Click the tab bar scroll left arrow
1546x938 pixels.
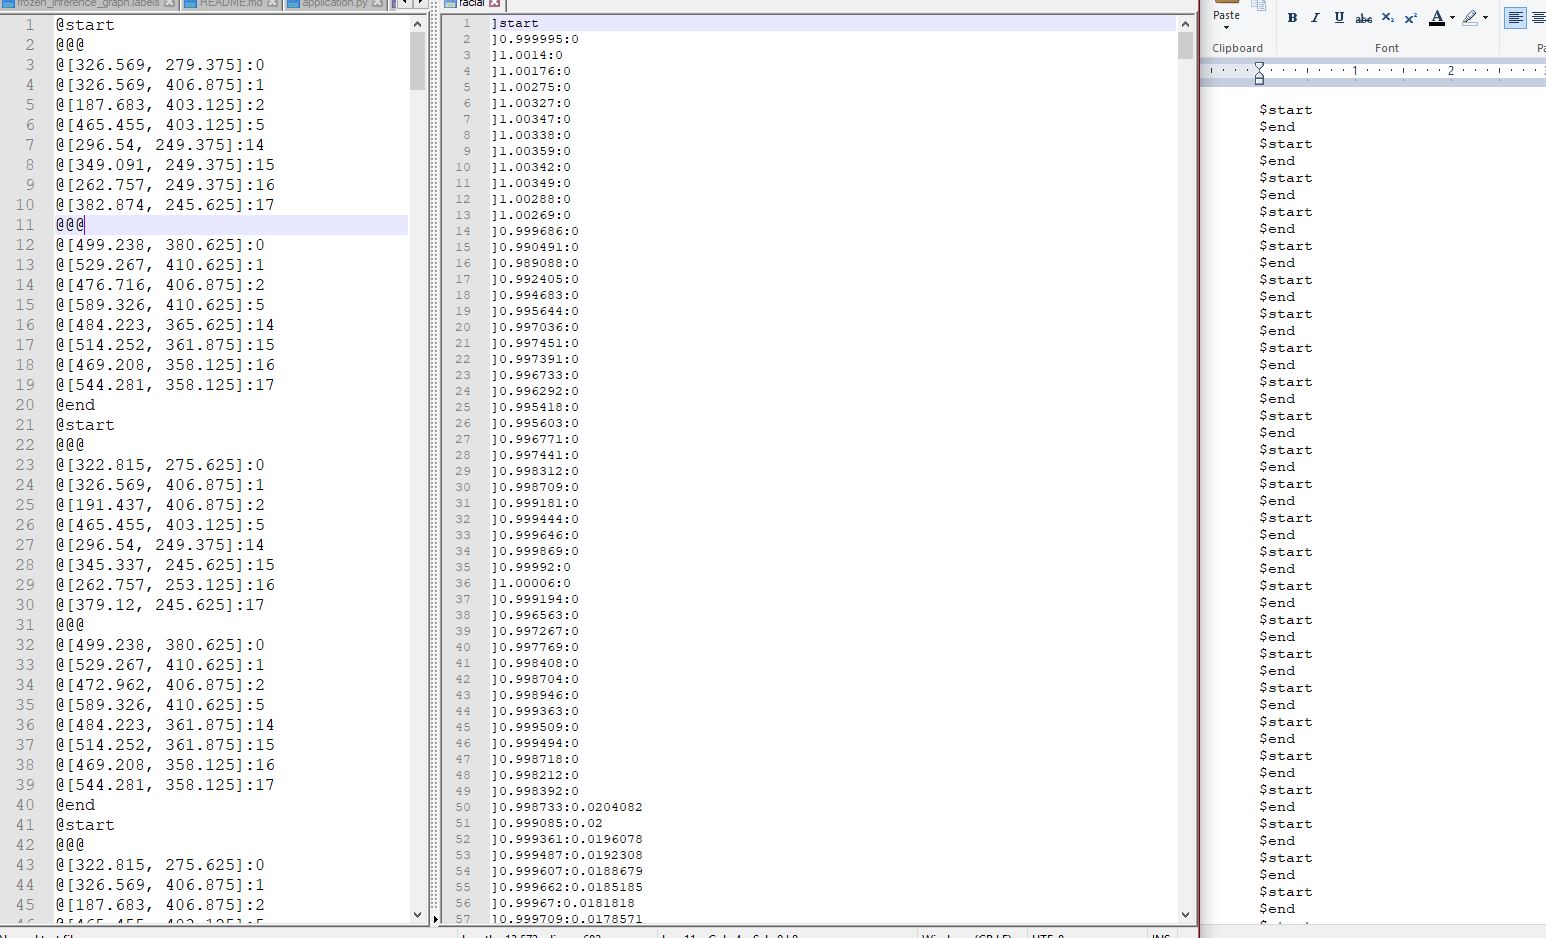(x=405, y=4)
